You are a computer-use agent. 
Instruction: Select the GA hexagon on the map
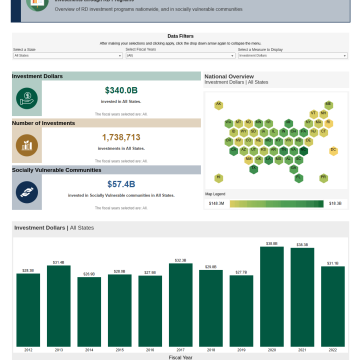(294, 169)
